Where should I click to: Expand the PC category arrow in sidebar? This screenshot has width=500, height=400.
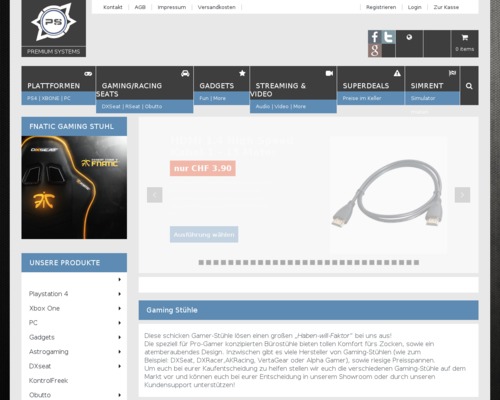tap(119, 323)
